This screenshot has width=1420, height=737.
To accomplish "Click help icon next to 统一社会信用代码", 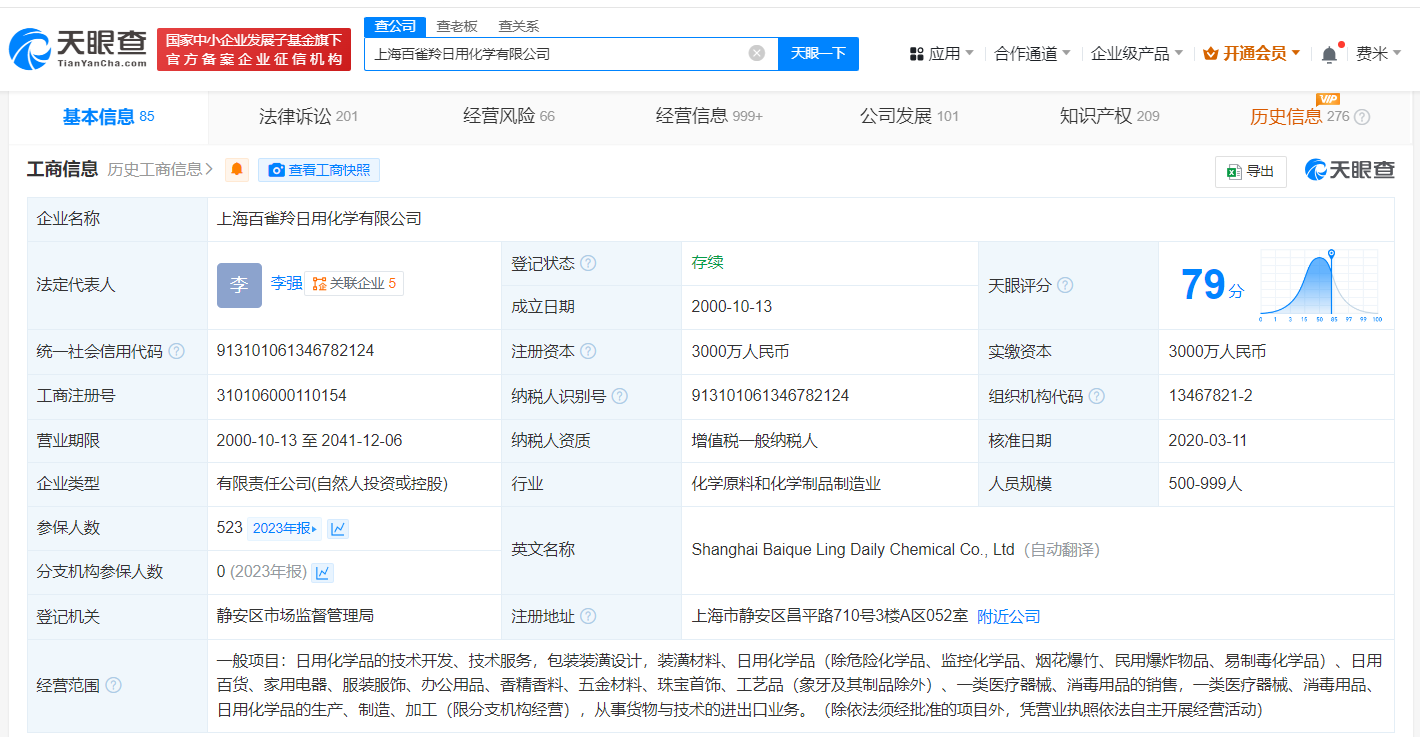I will click(177, 352).
